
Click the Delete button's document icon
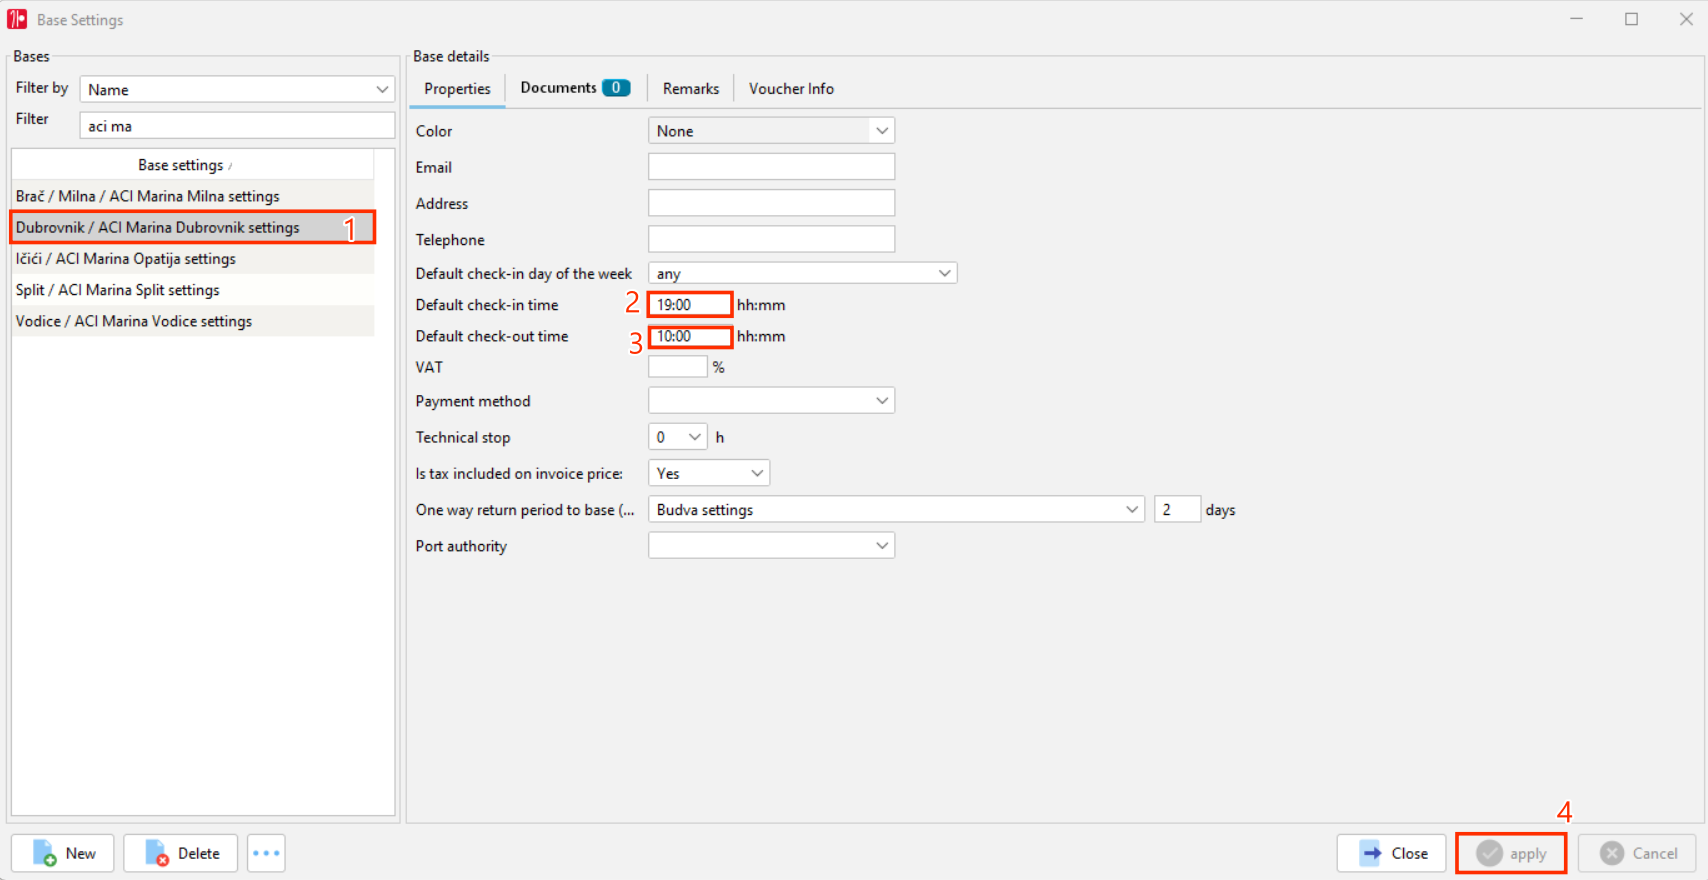157,853
